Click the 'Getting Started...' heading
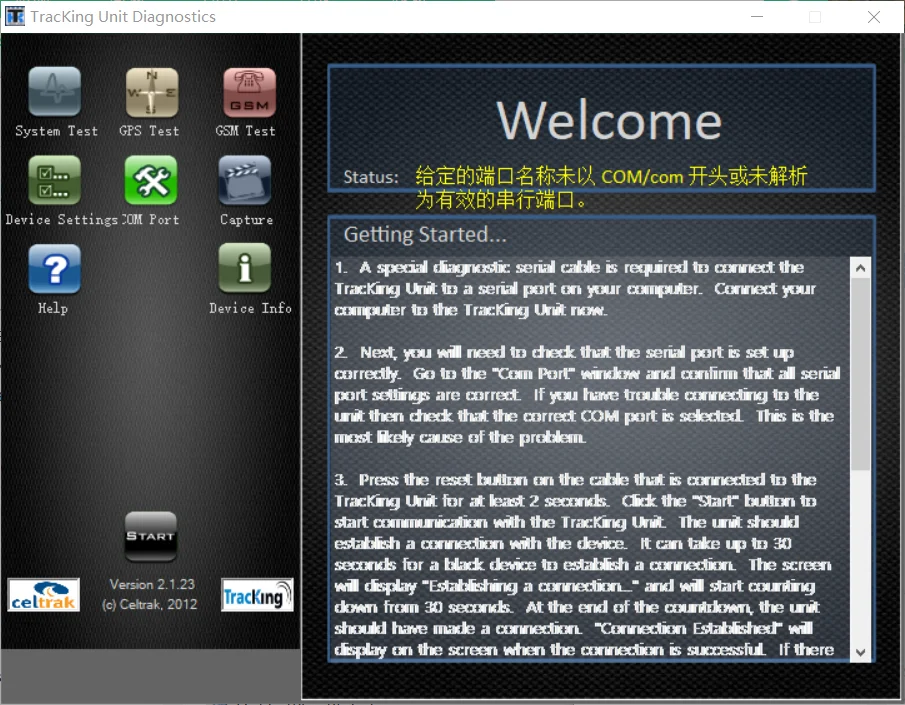 [425, 234]
